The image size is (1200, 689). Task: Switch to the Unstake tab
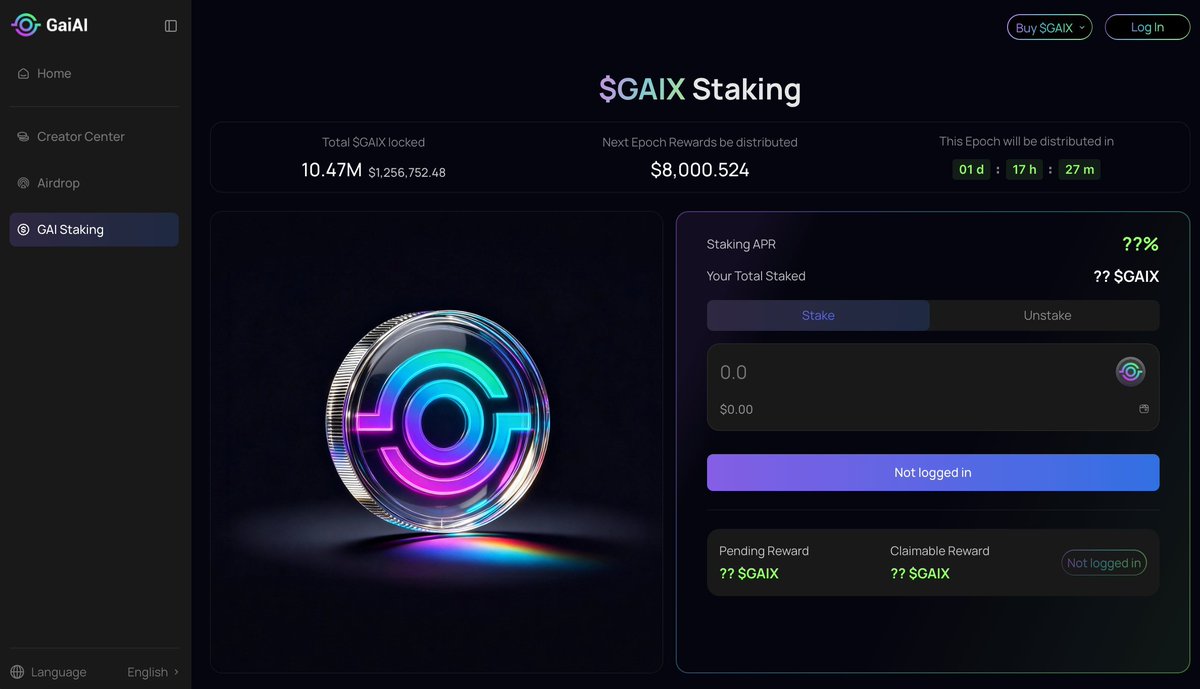(x=1046, y=316)
